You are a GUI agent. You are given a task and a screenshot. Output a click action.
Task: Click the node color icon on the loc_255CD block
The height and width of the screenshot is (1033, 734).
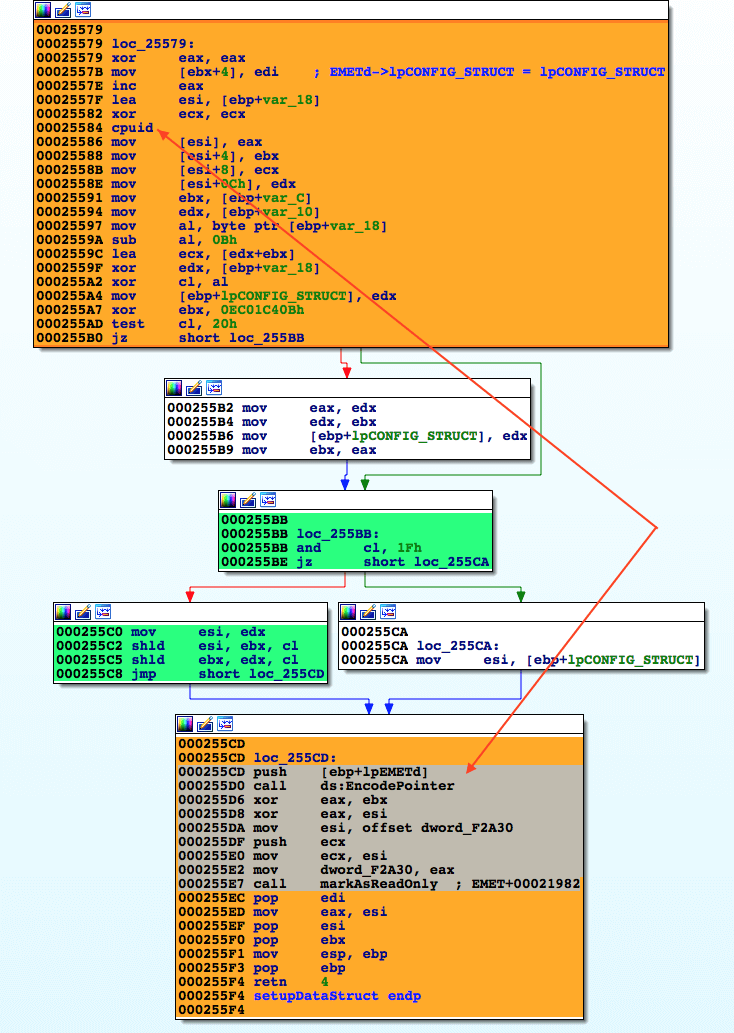[185, 723]
